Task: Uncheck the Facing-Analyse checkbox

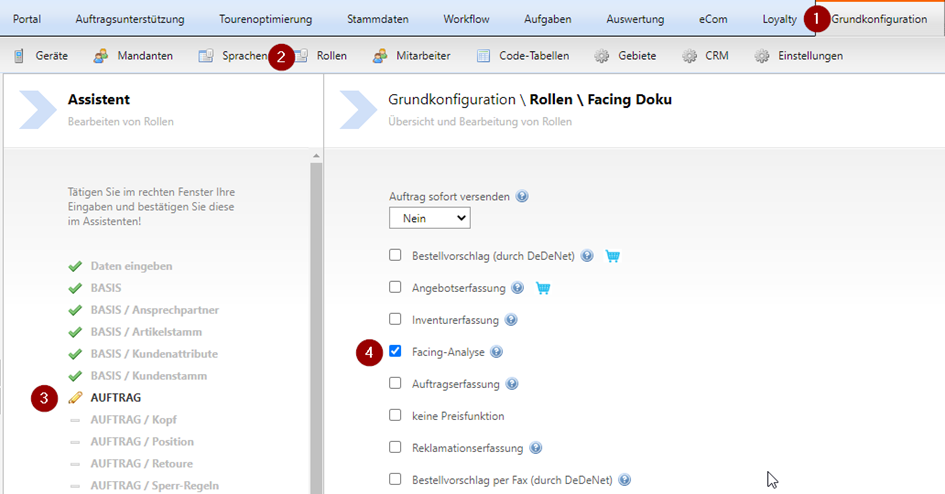Action: click(x=395, y=351)
